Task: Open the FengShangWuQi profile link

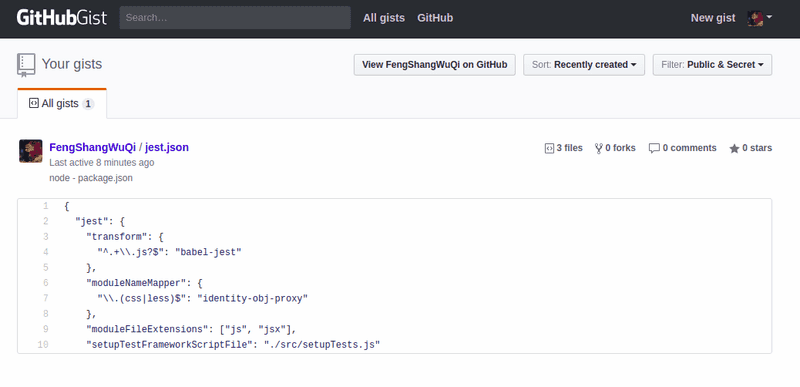Action: click(x=92, y=147)
